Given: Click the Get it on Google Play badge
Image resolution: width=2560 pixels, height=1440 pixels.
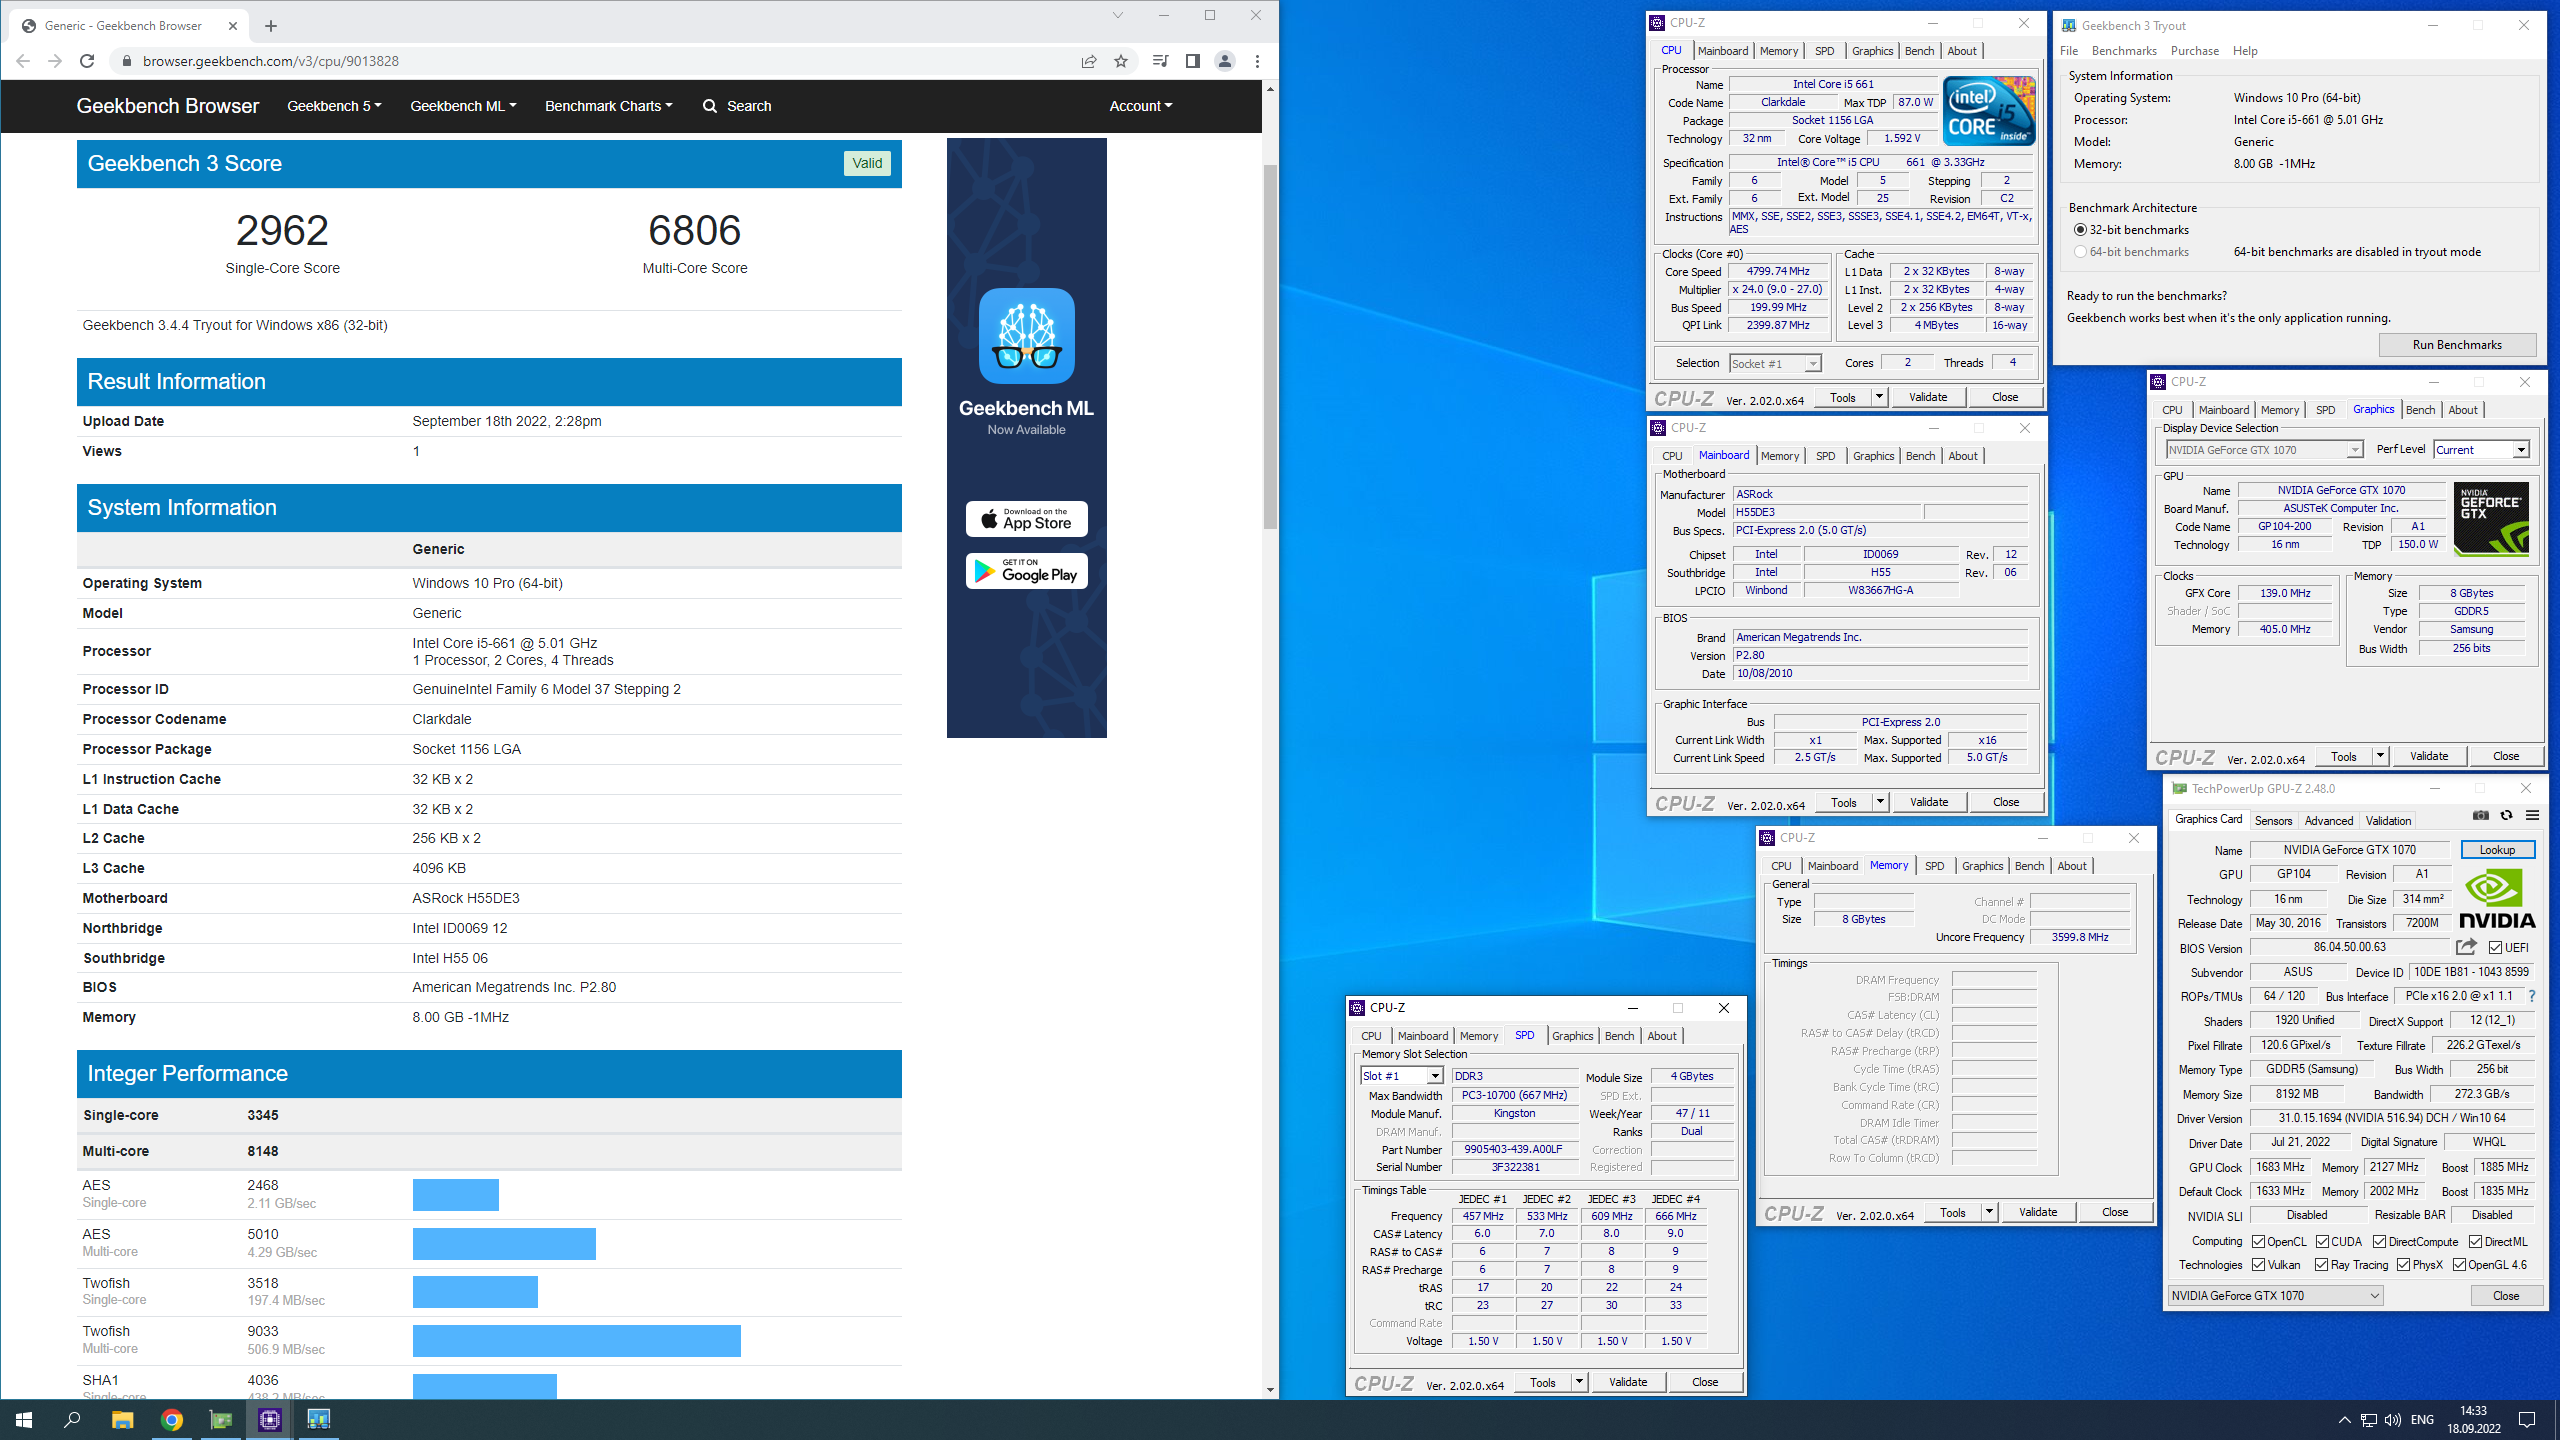Looking at the screenshot, I should (x=1026, y=571).
